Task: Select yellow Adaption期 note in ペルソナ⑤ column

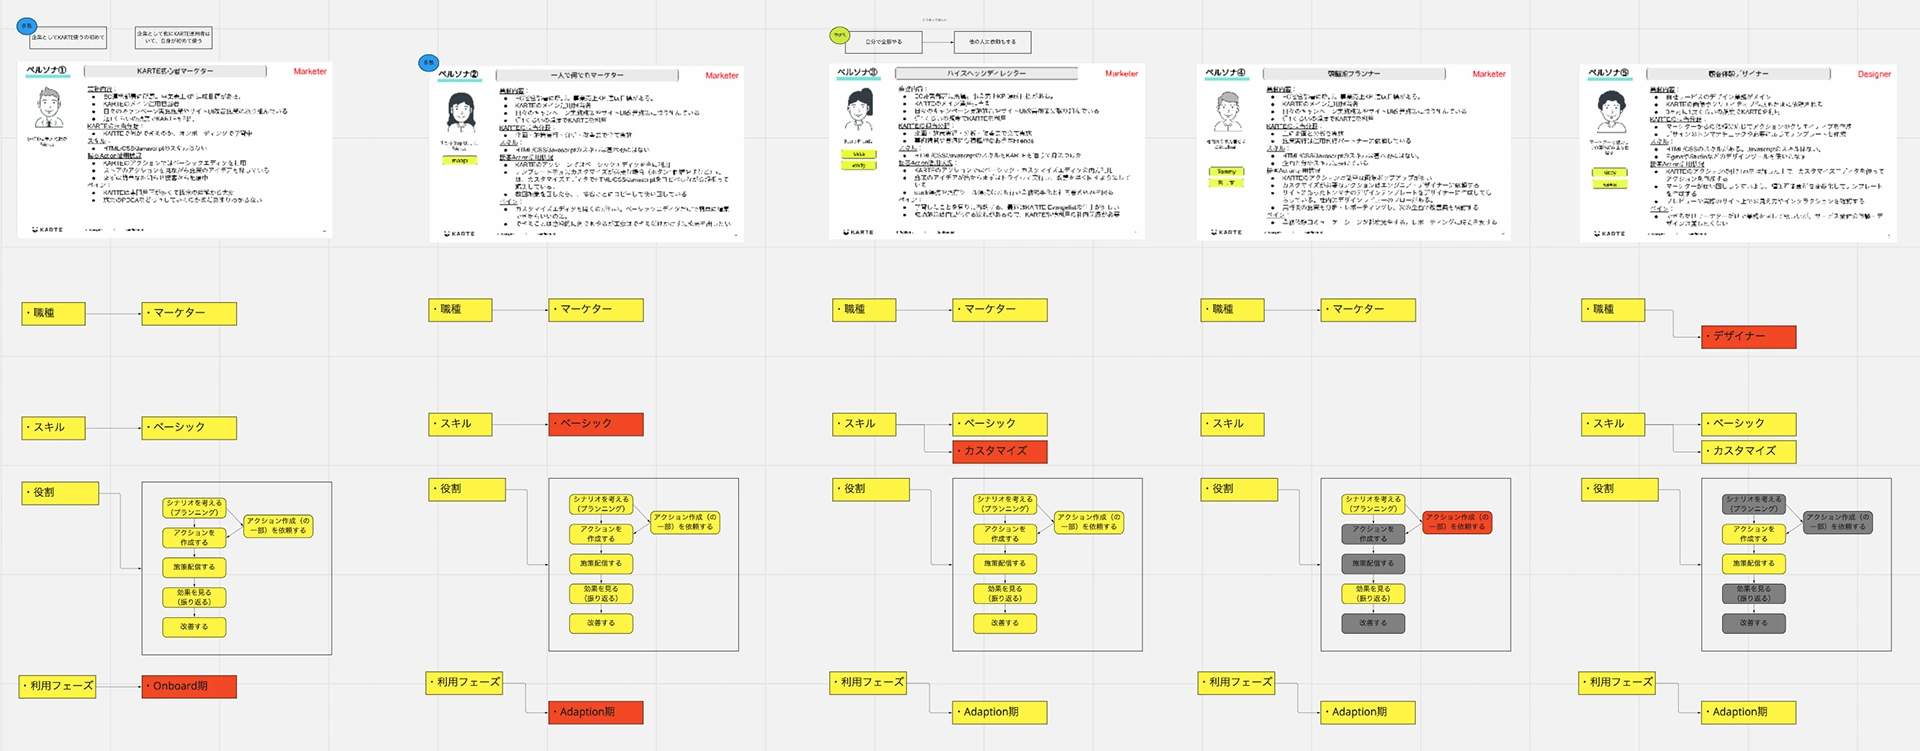Action: coord(1749,712)
